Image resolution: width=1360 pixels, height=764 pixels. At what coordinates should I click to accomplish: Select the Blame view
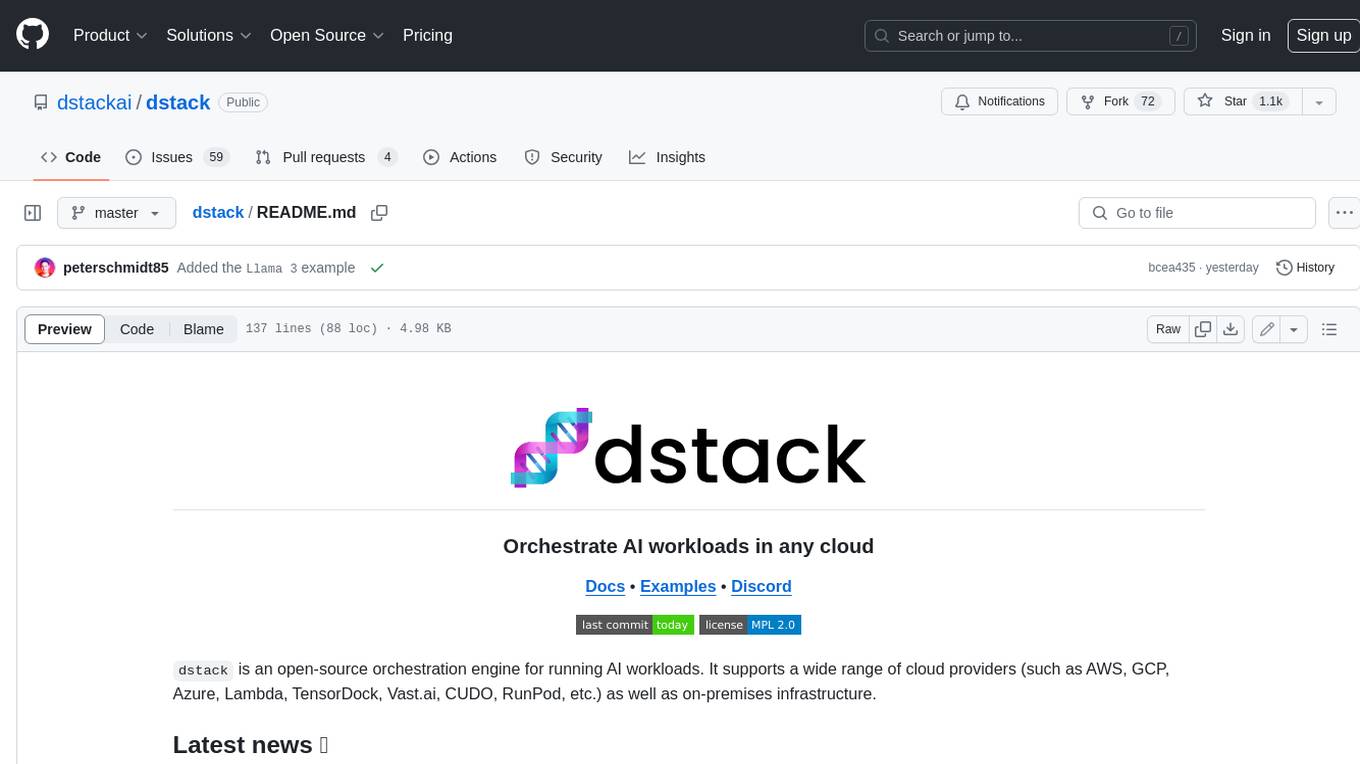click(203, 329)
